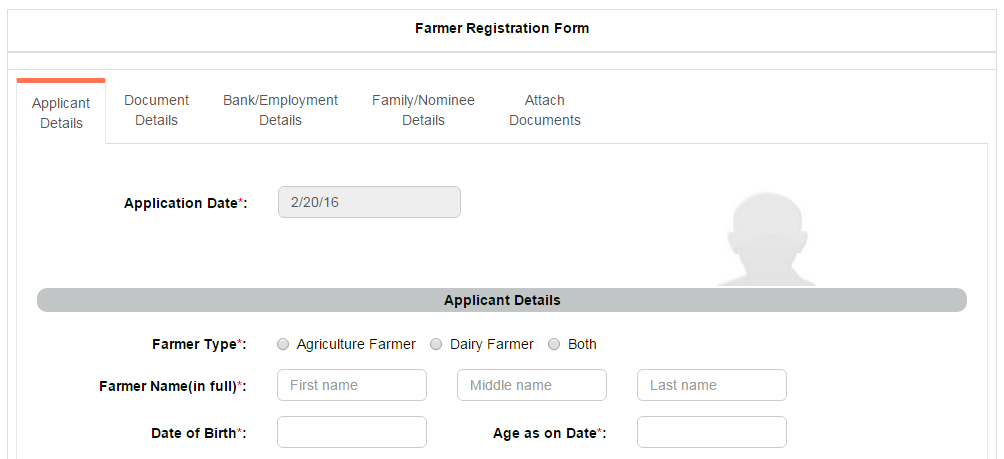This screenshot has width=1004, height=459.
Task: Choose the Dairy Farmer radio option
Action: (436, 344)
